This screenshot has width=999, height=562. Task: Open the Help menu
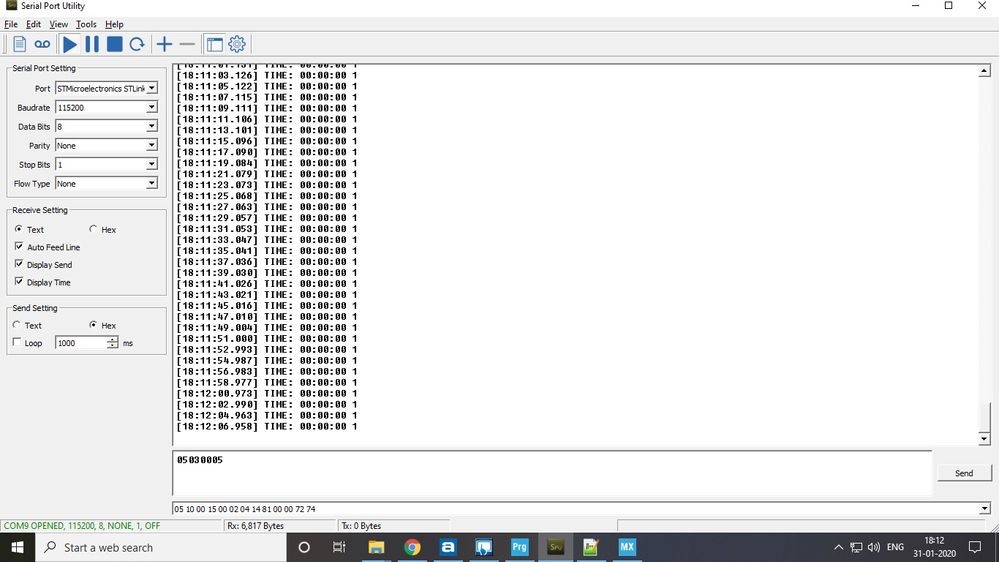click(x=114, y=24)
